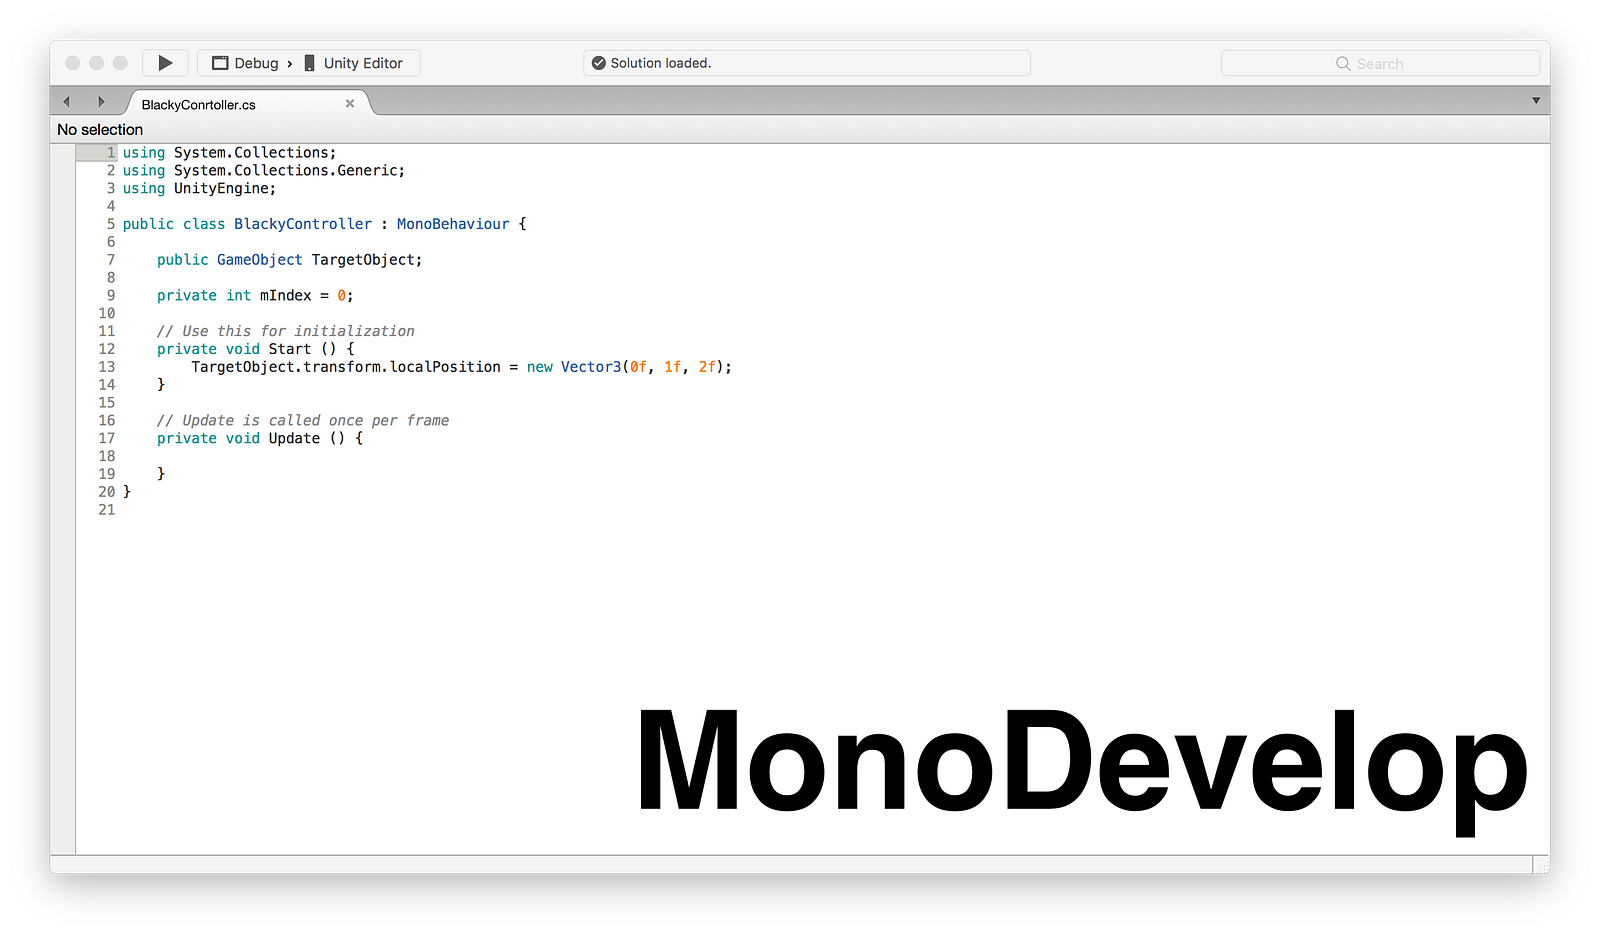Click the magnifier icon in Search
The image size is (1600, 933).
tap(1343, 63)
